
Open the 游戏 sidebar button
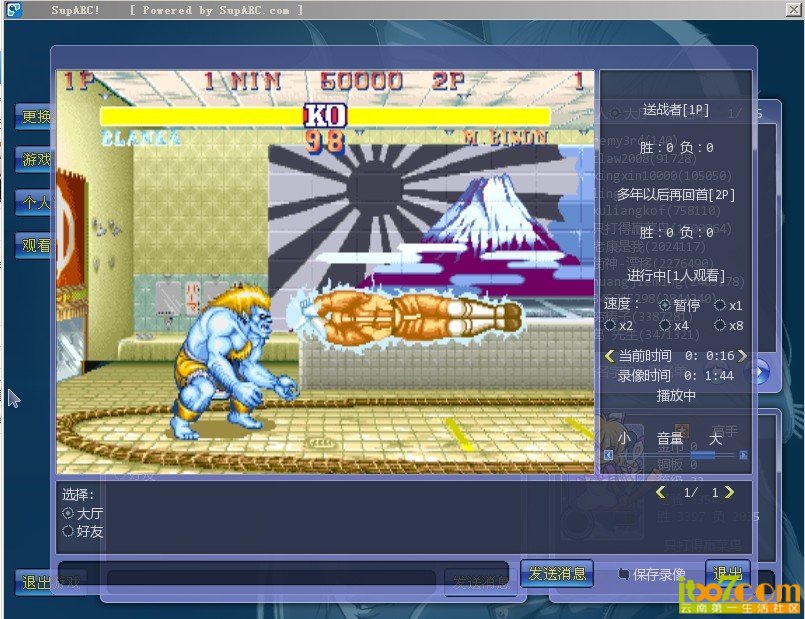[34, 160]
